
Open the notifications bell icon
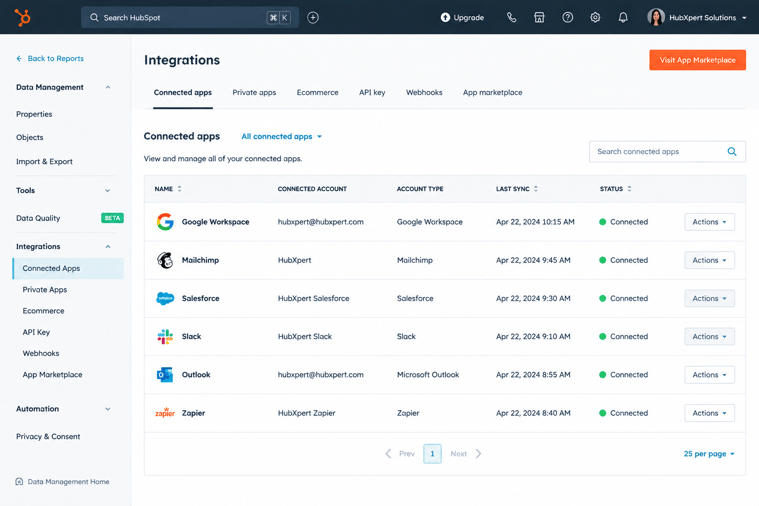click(x=623, y=17)
